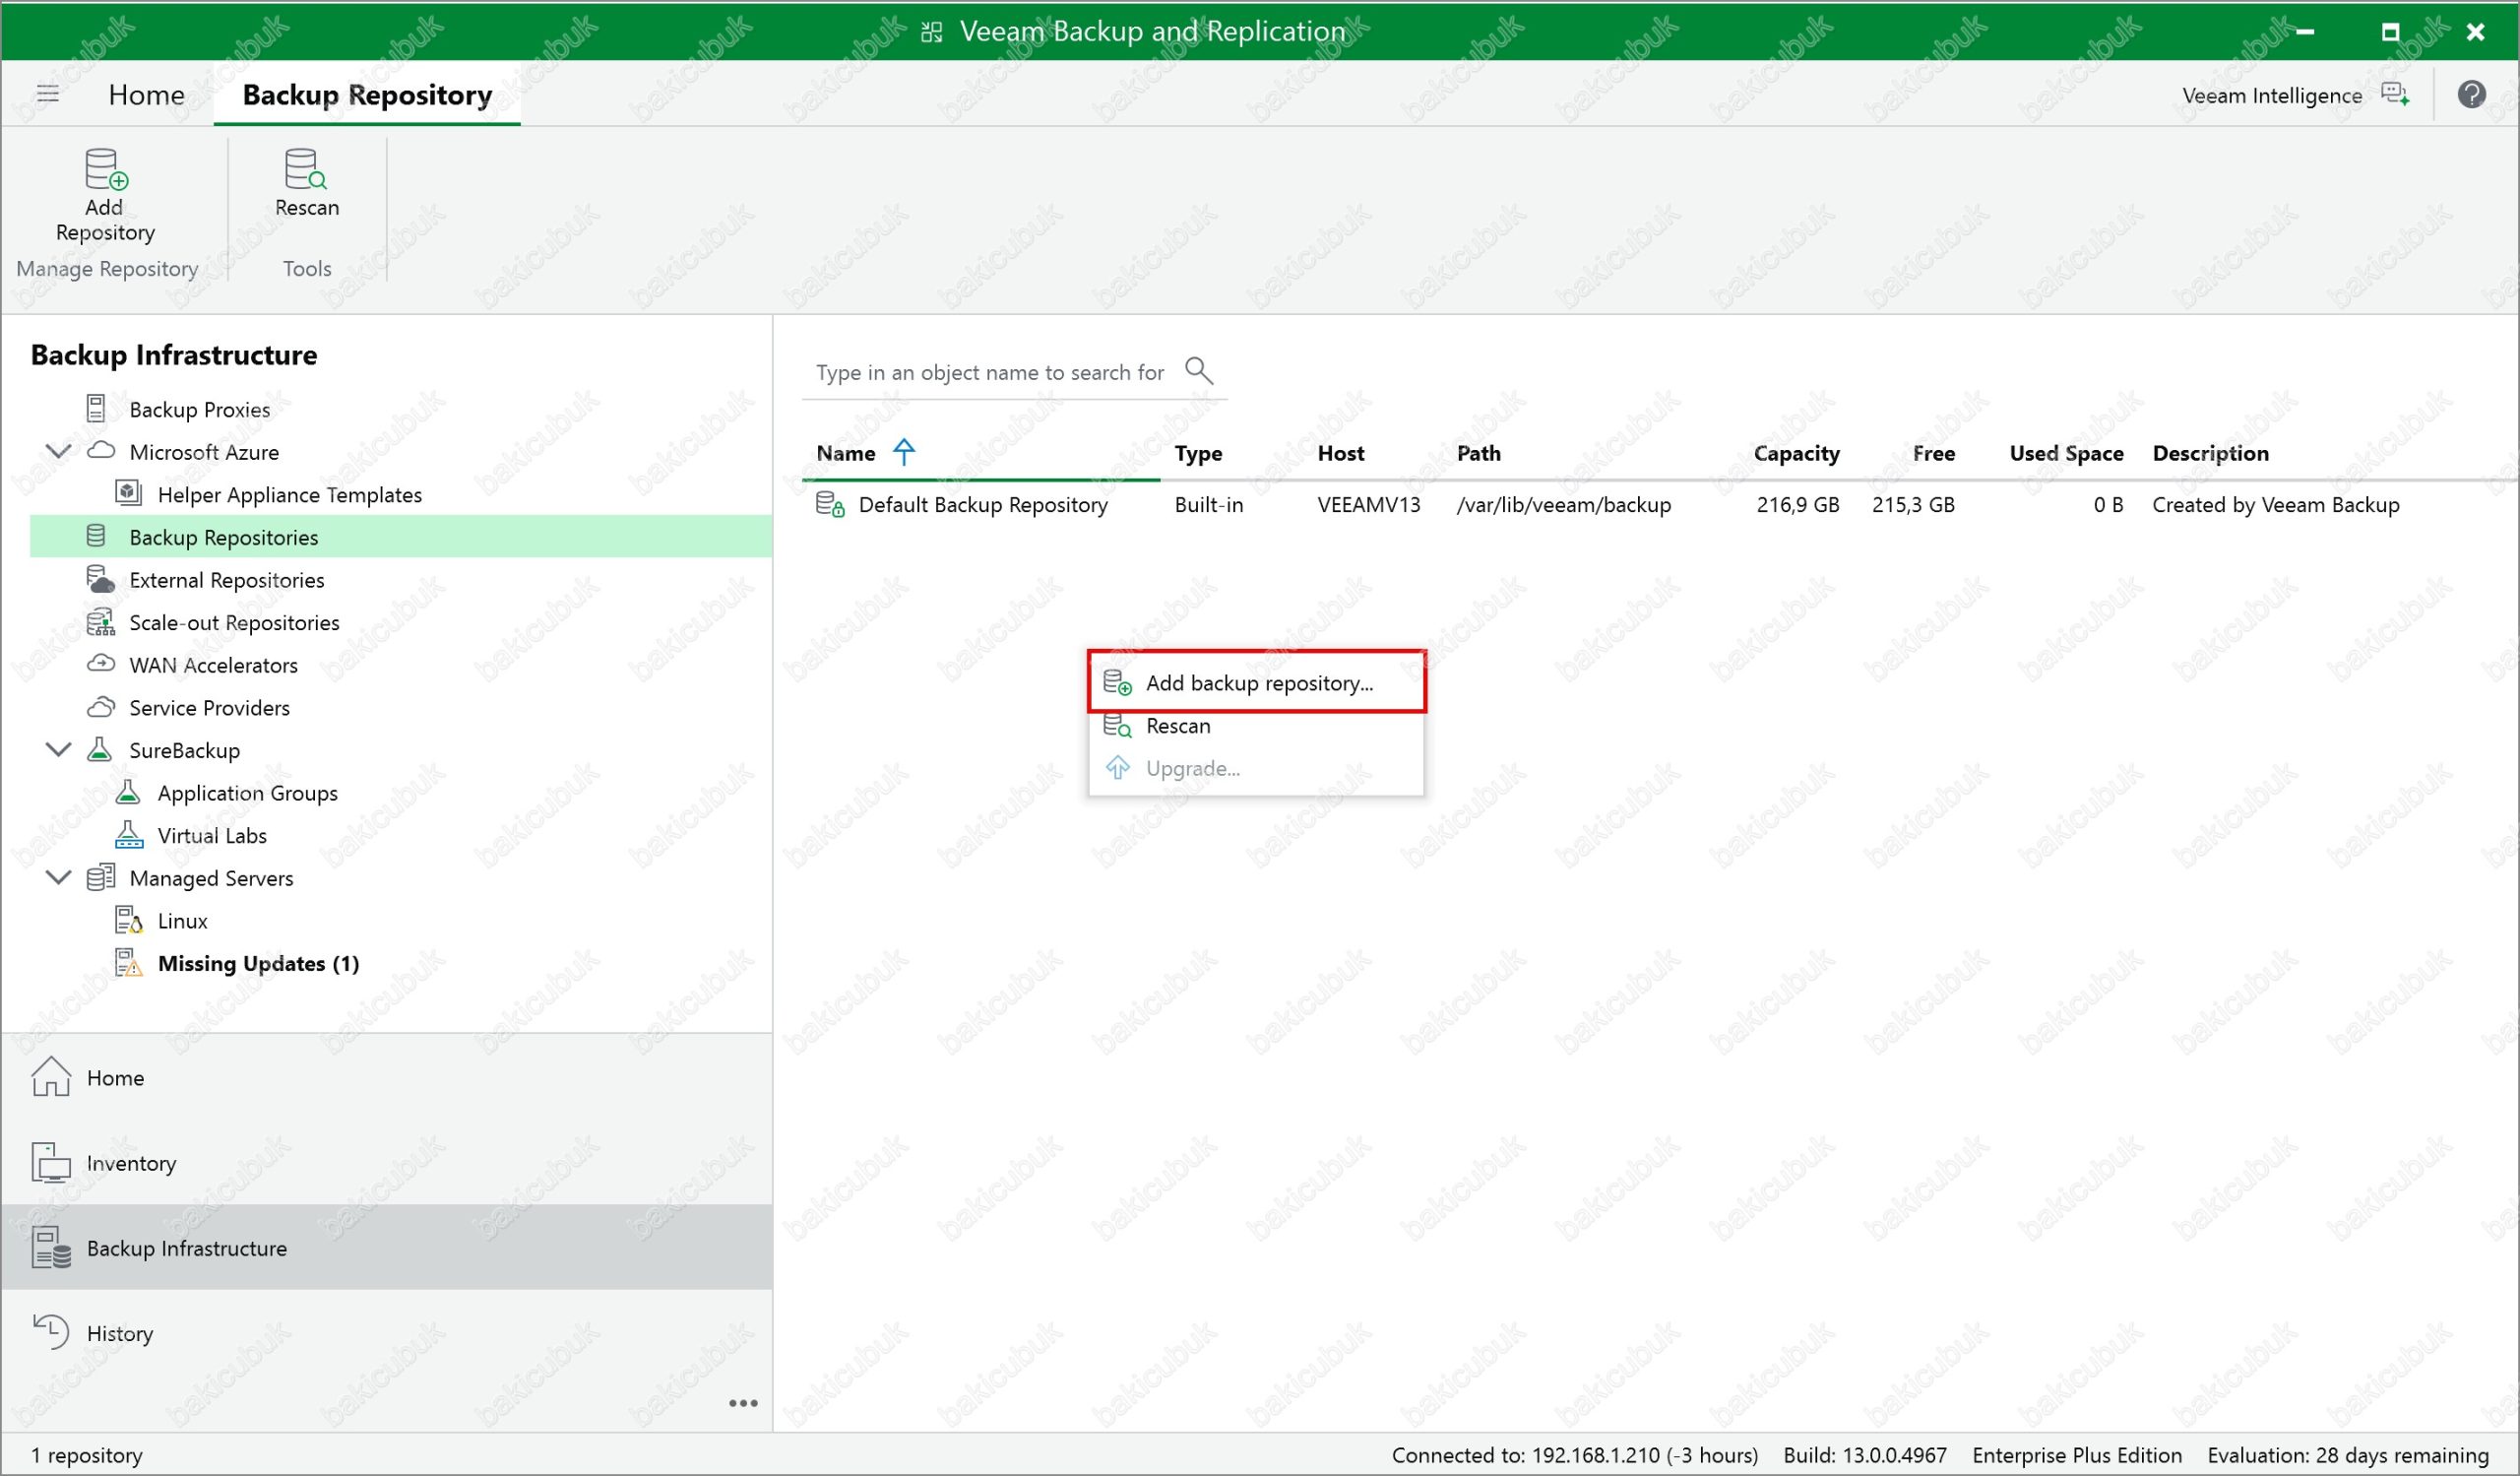This screenshot has width=2520, height=1476.
Task: Open the navigation pane overflow dots
Action: (x=743, y=1403)
